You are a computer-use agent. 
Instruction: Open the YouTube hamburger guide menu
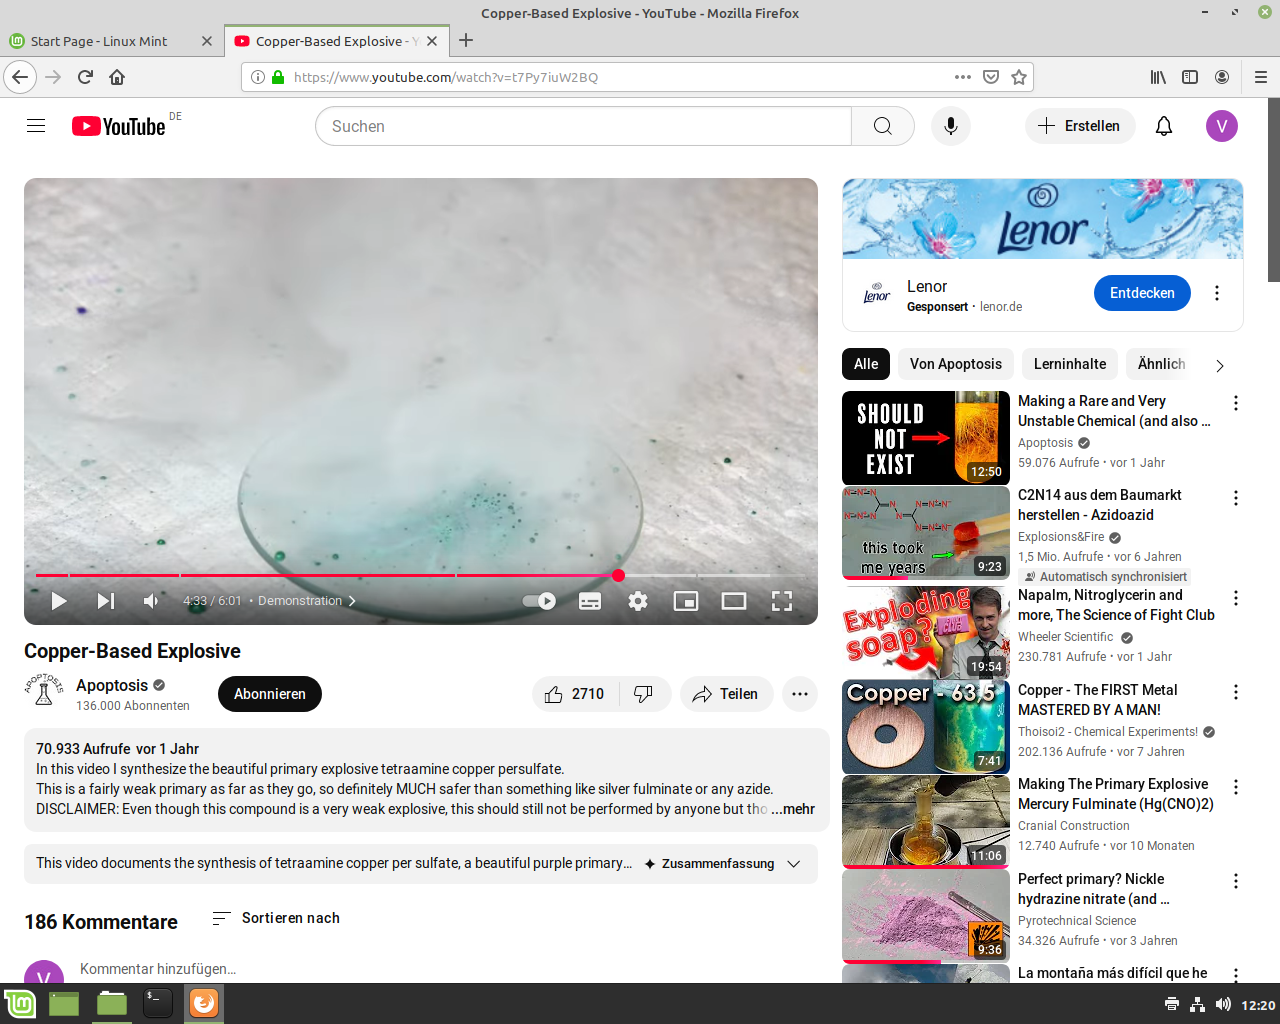36,126
